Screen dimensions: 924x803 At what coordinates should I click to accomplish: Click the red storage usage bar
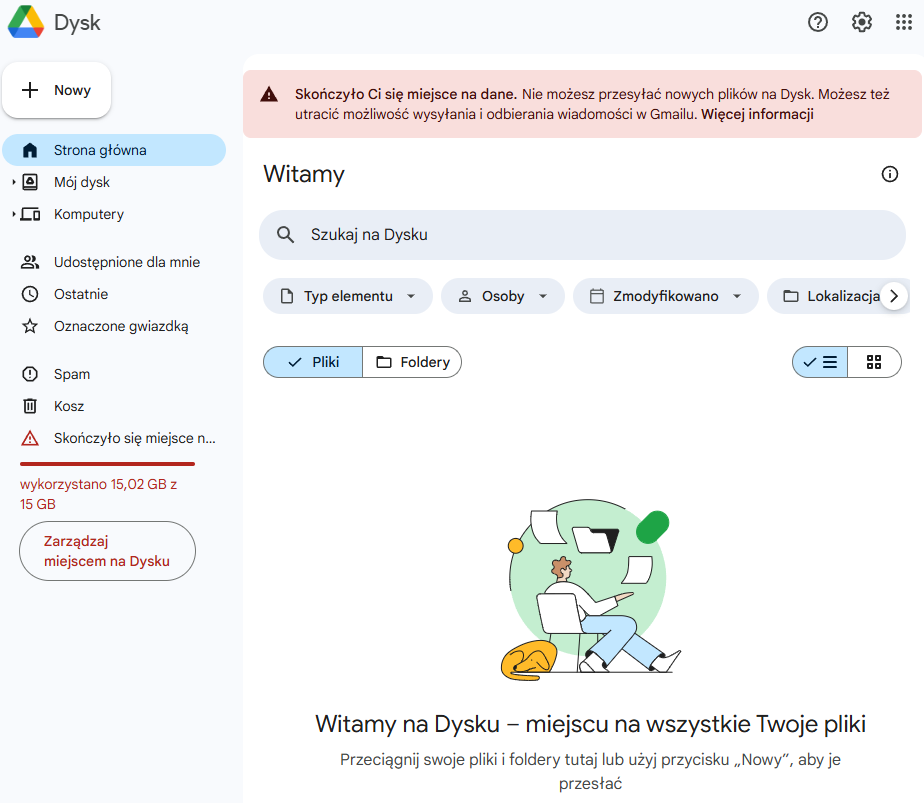click(x=107, y=464)
